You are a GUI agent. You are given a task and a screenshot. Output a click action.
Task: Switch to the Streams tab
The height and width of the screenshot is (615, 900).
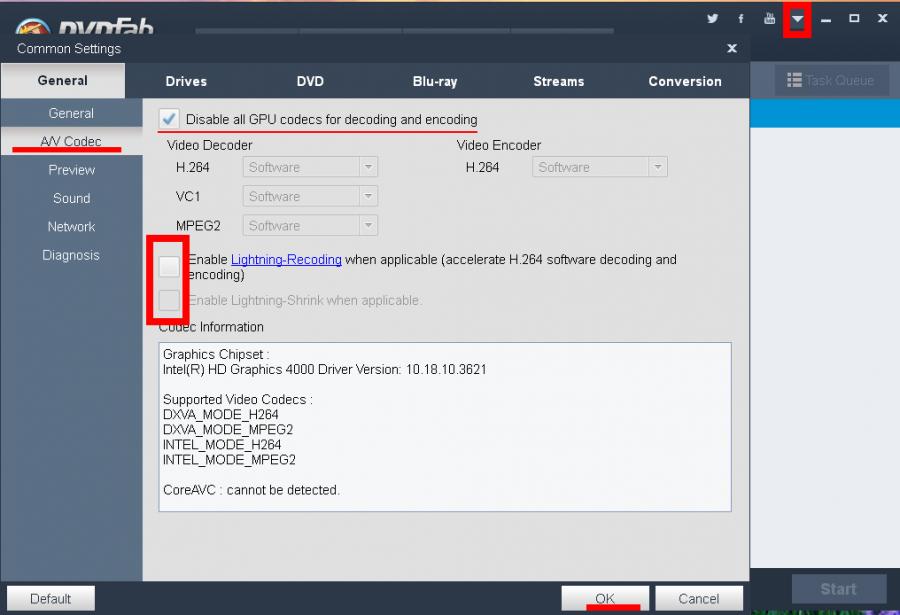[x=558, y=82]
